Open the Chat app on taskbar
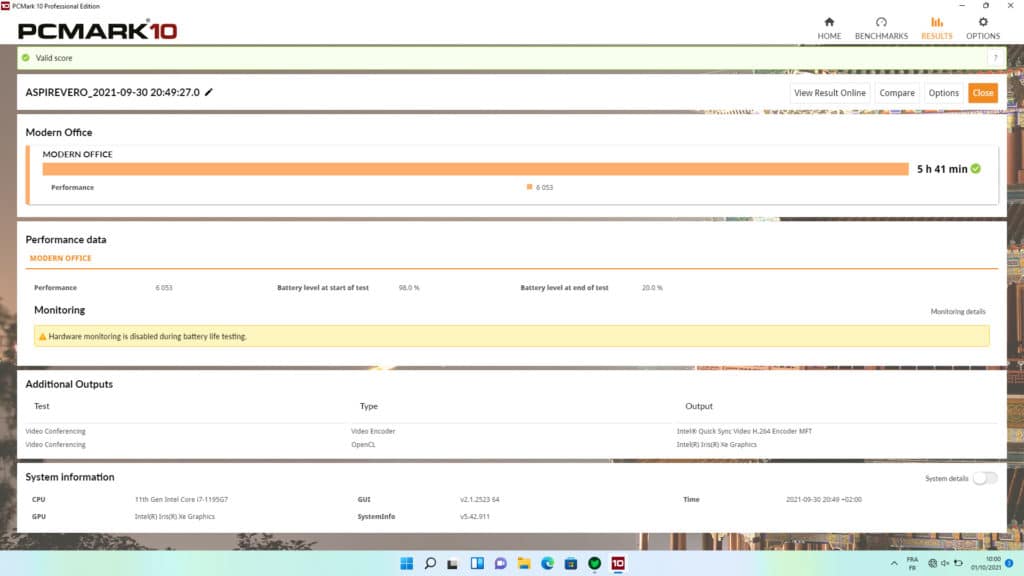Viewport: 1024px width, 576px height. coord(500,563)
